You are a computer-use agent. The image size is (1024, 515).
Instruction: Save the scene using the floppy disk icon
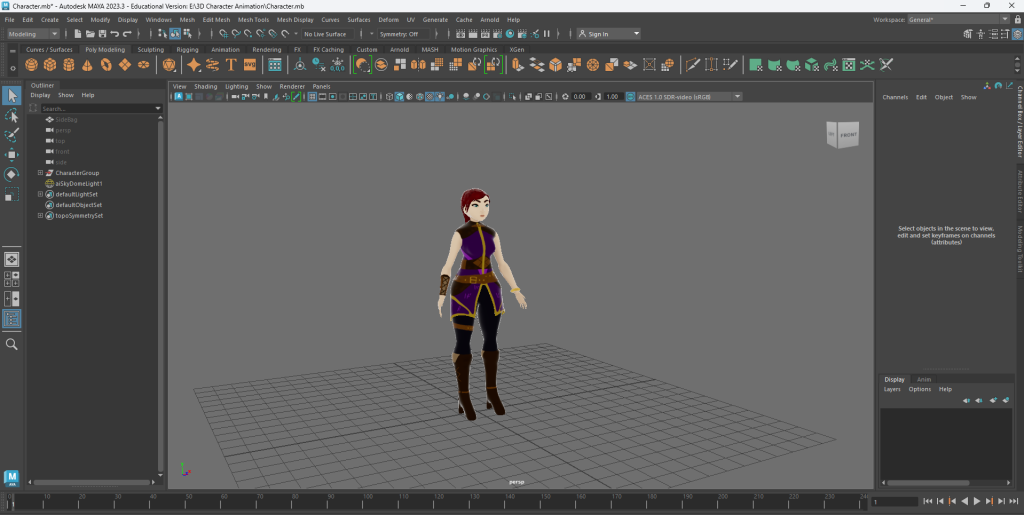pos(100,34)
